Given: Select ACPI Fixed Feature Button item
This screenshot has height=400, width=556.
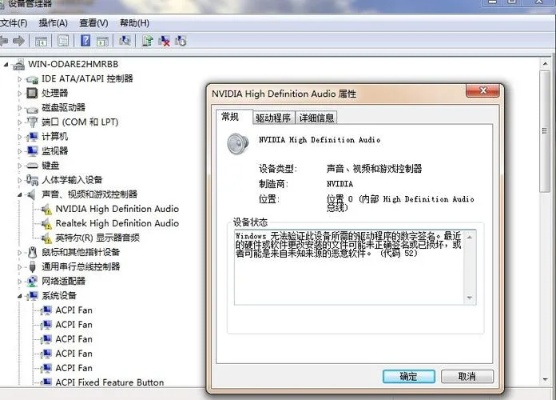Looking at the screenshot, I should (x=110, y=383).
